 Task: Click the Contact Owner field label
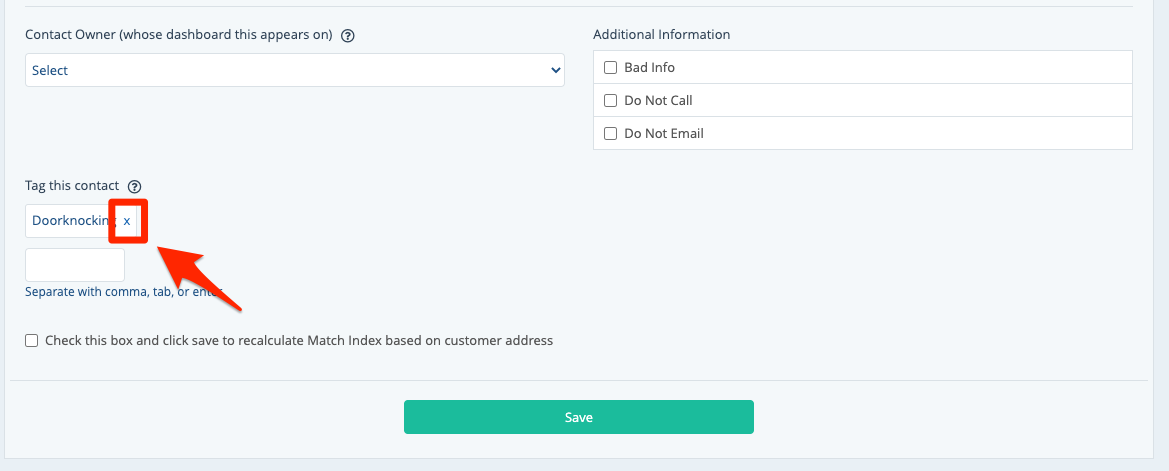pos(178,35)
